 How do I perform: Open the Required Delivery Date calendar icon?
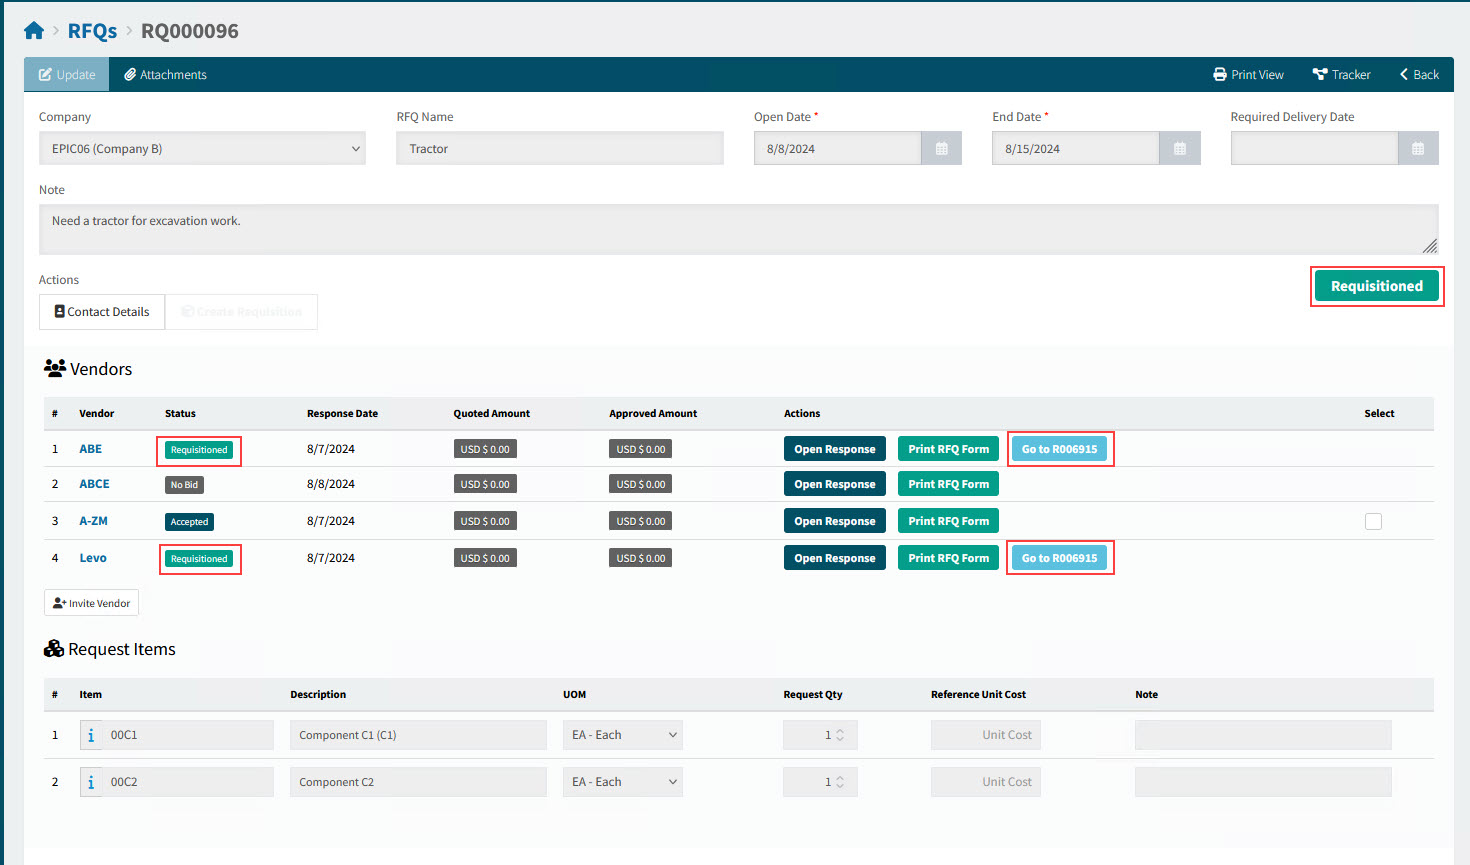click(x=1417, y=148)
